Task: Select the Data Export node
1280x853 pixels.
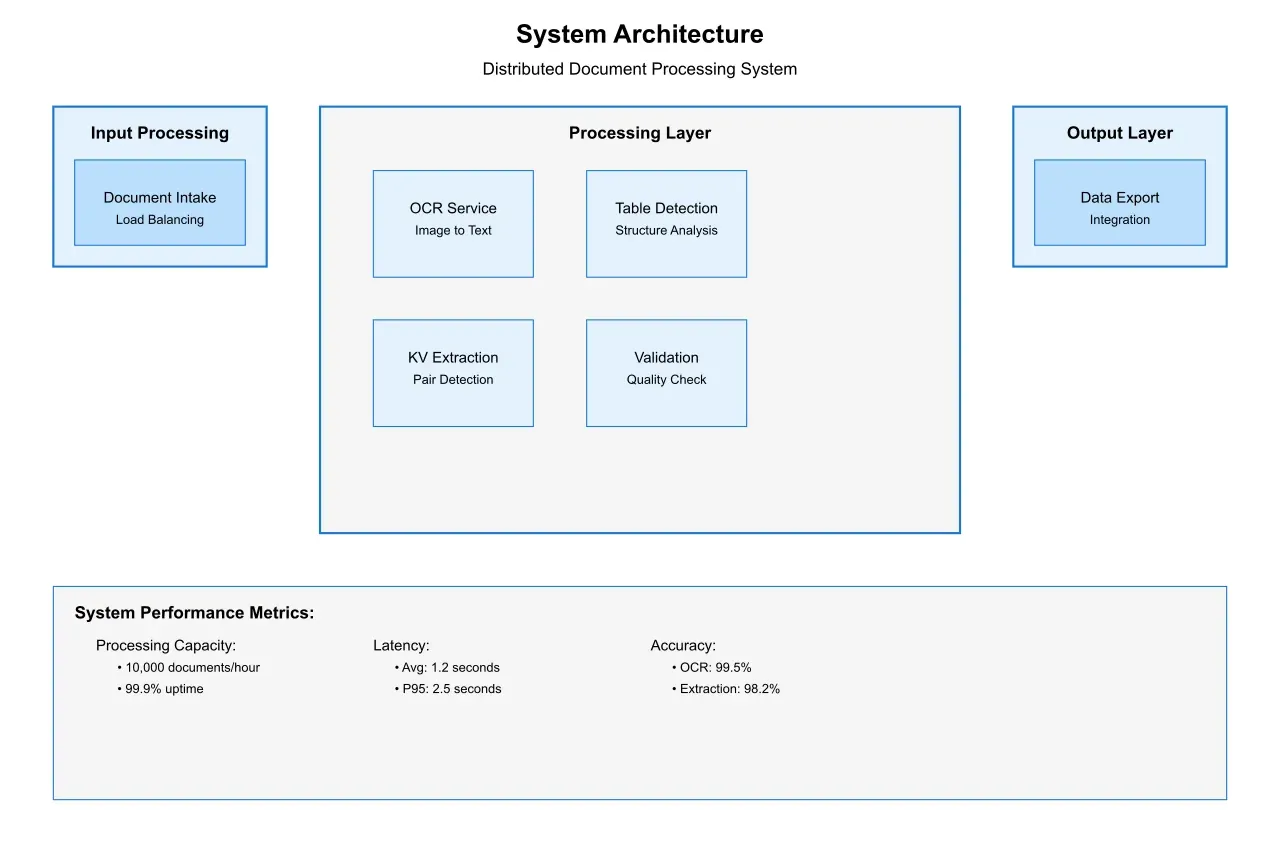Action: tap(1119, 200)
